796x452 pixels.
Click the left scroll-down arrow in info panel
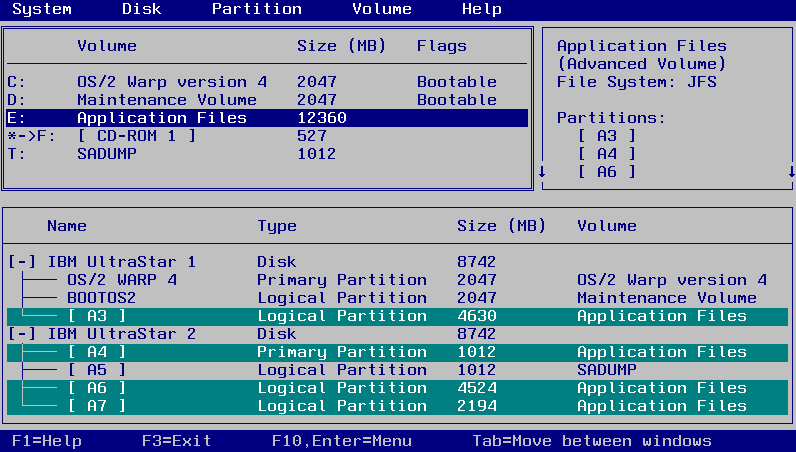point(542,172)
